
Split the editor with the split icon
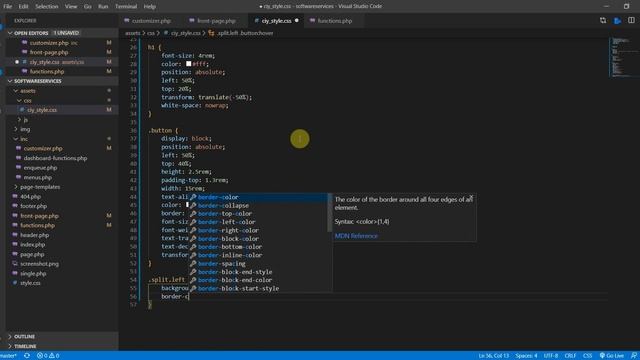click(631, 20)
